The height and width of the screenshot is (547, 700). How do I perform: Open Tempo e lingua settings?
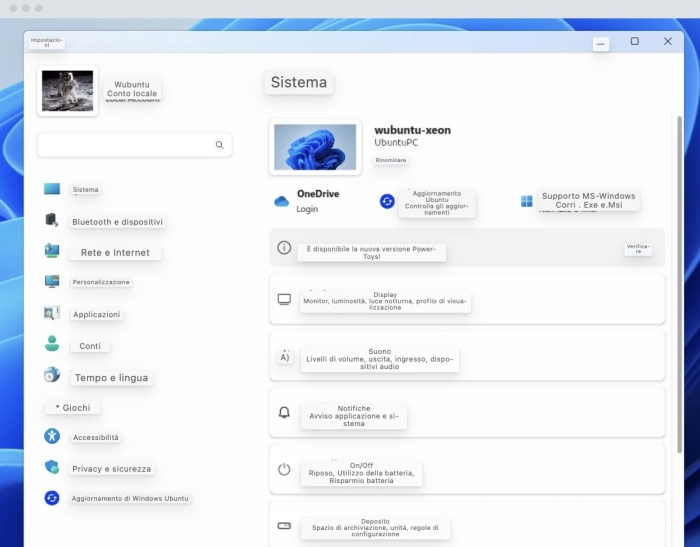point(112,378)
